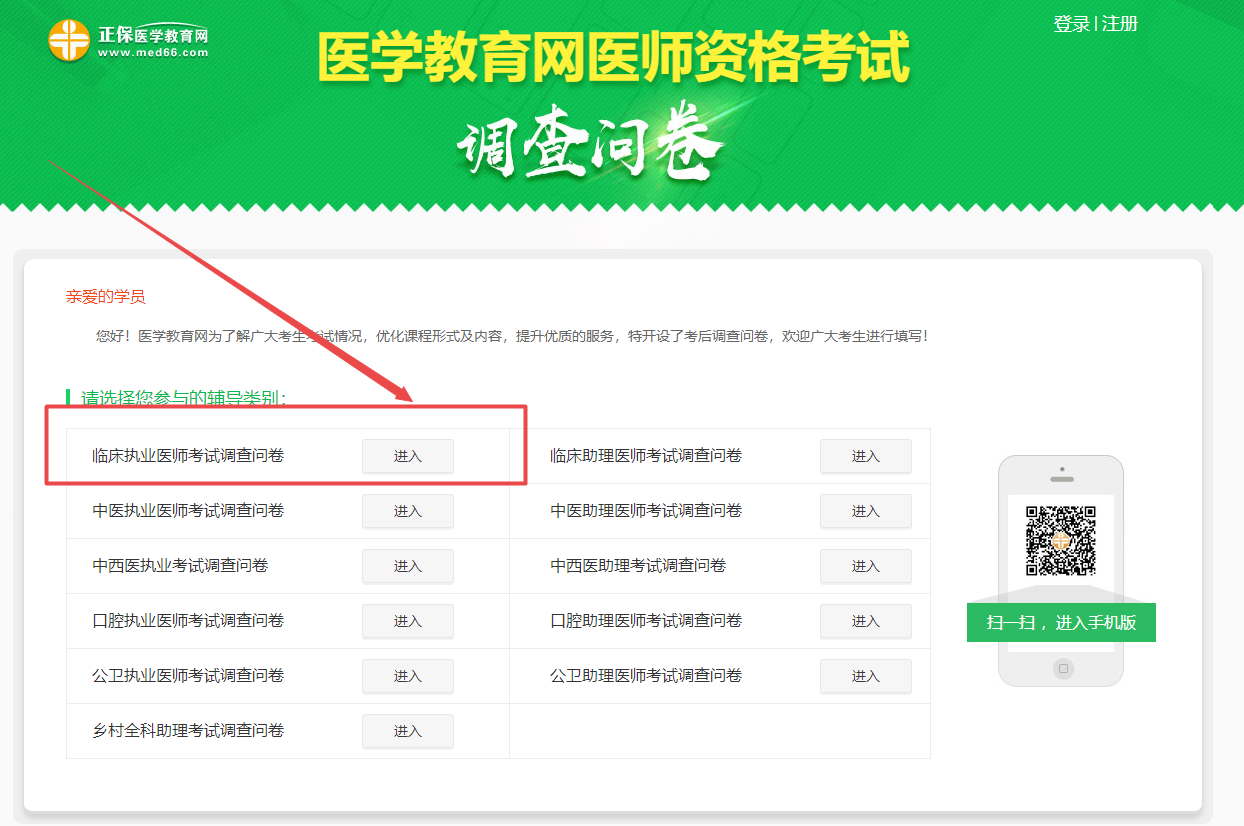Click the green 调查问卷 title graphic
This screenshot has height=826, width=1244.
pos(591,142)
